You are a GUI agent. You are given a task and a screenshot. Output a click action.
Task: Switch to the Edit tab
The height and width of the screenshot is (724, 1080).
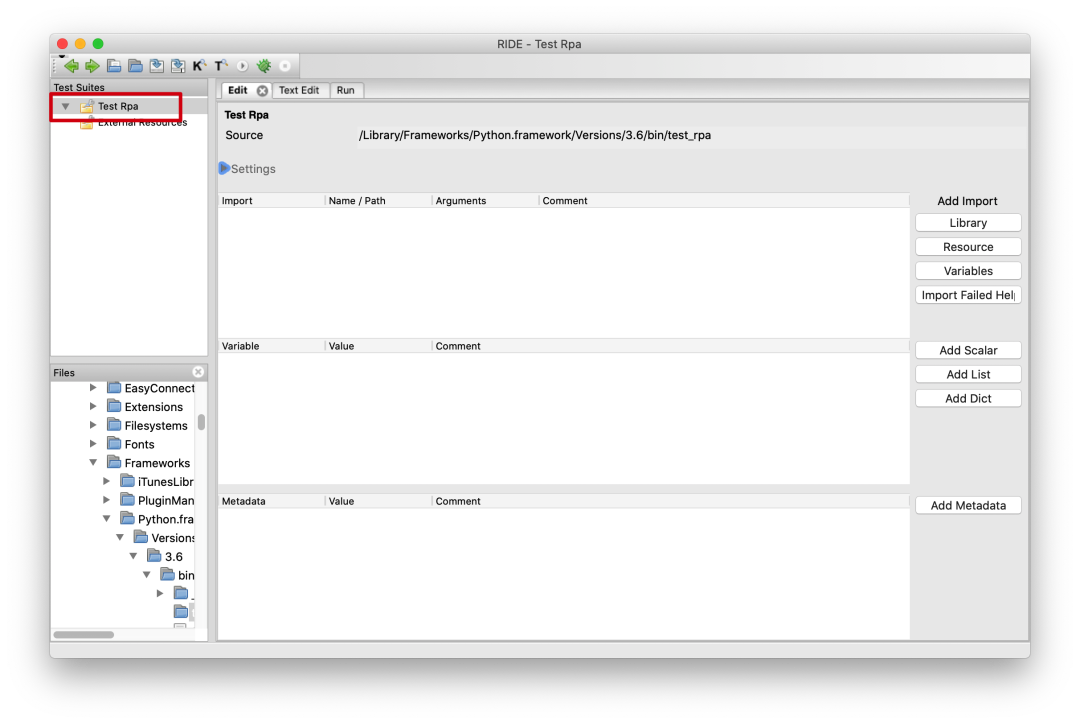pos(238,90)
